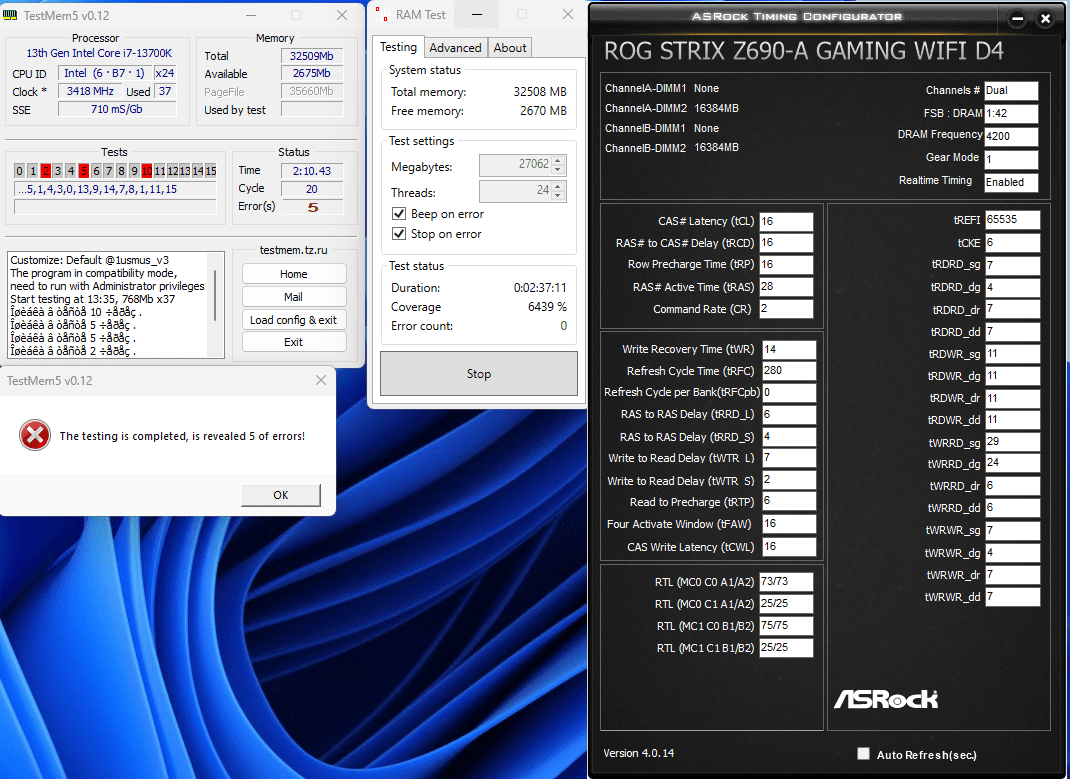Click the Channels # field showing Dual
1070x779 pixels.
[x=1011, y=91]
